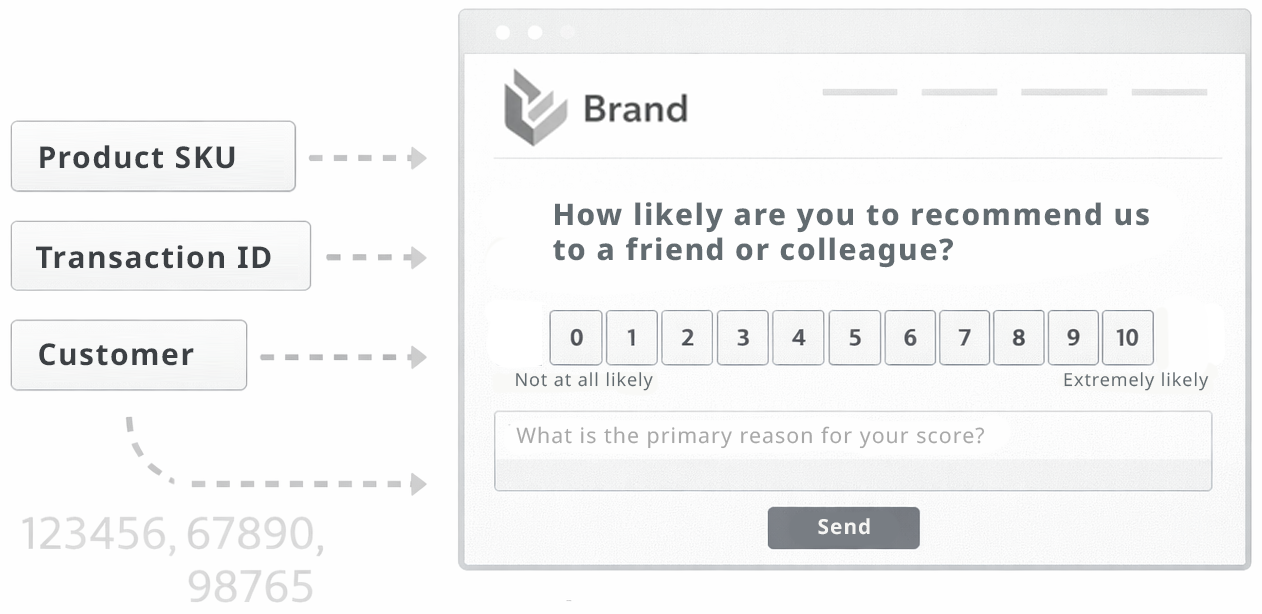
Task: Choose rating 7 on the scale
Action: tap(964, 338)
